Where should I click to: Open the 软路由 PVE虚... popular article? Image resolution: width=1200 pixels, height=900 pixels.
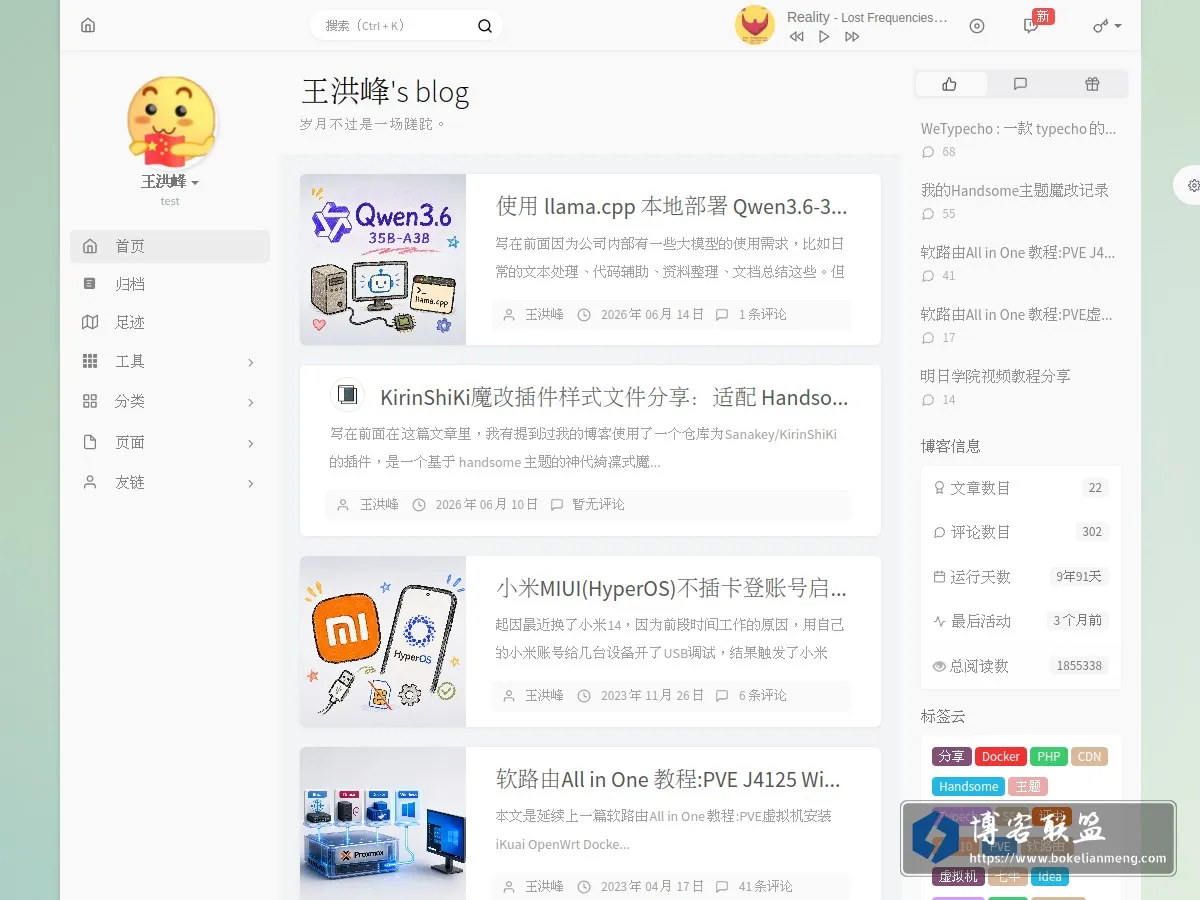click(1016, 314)
